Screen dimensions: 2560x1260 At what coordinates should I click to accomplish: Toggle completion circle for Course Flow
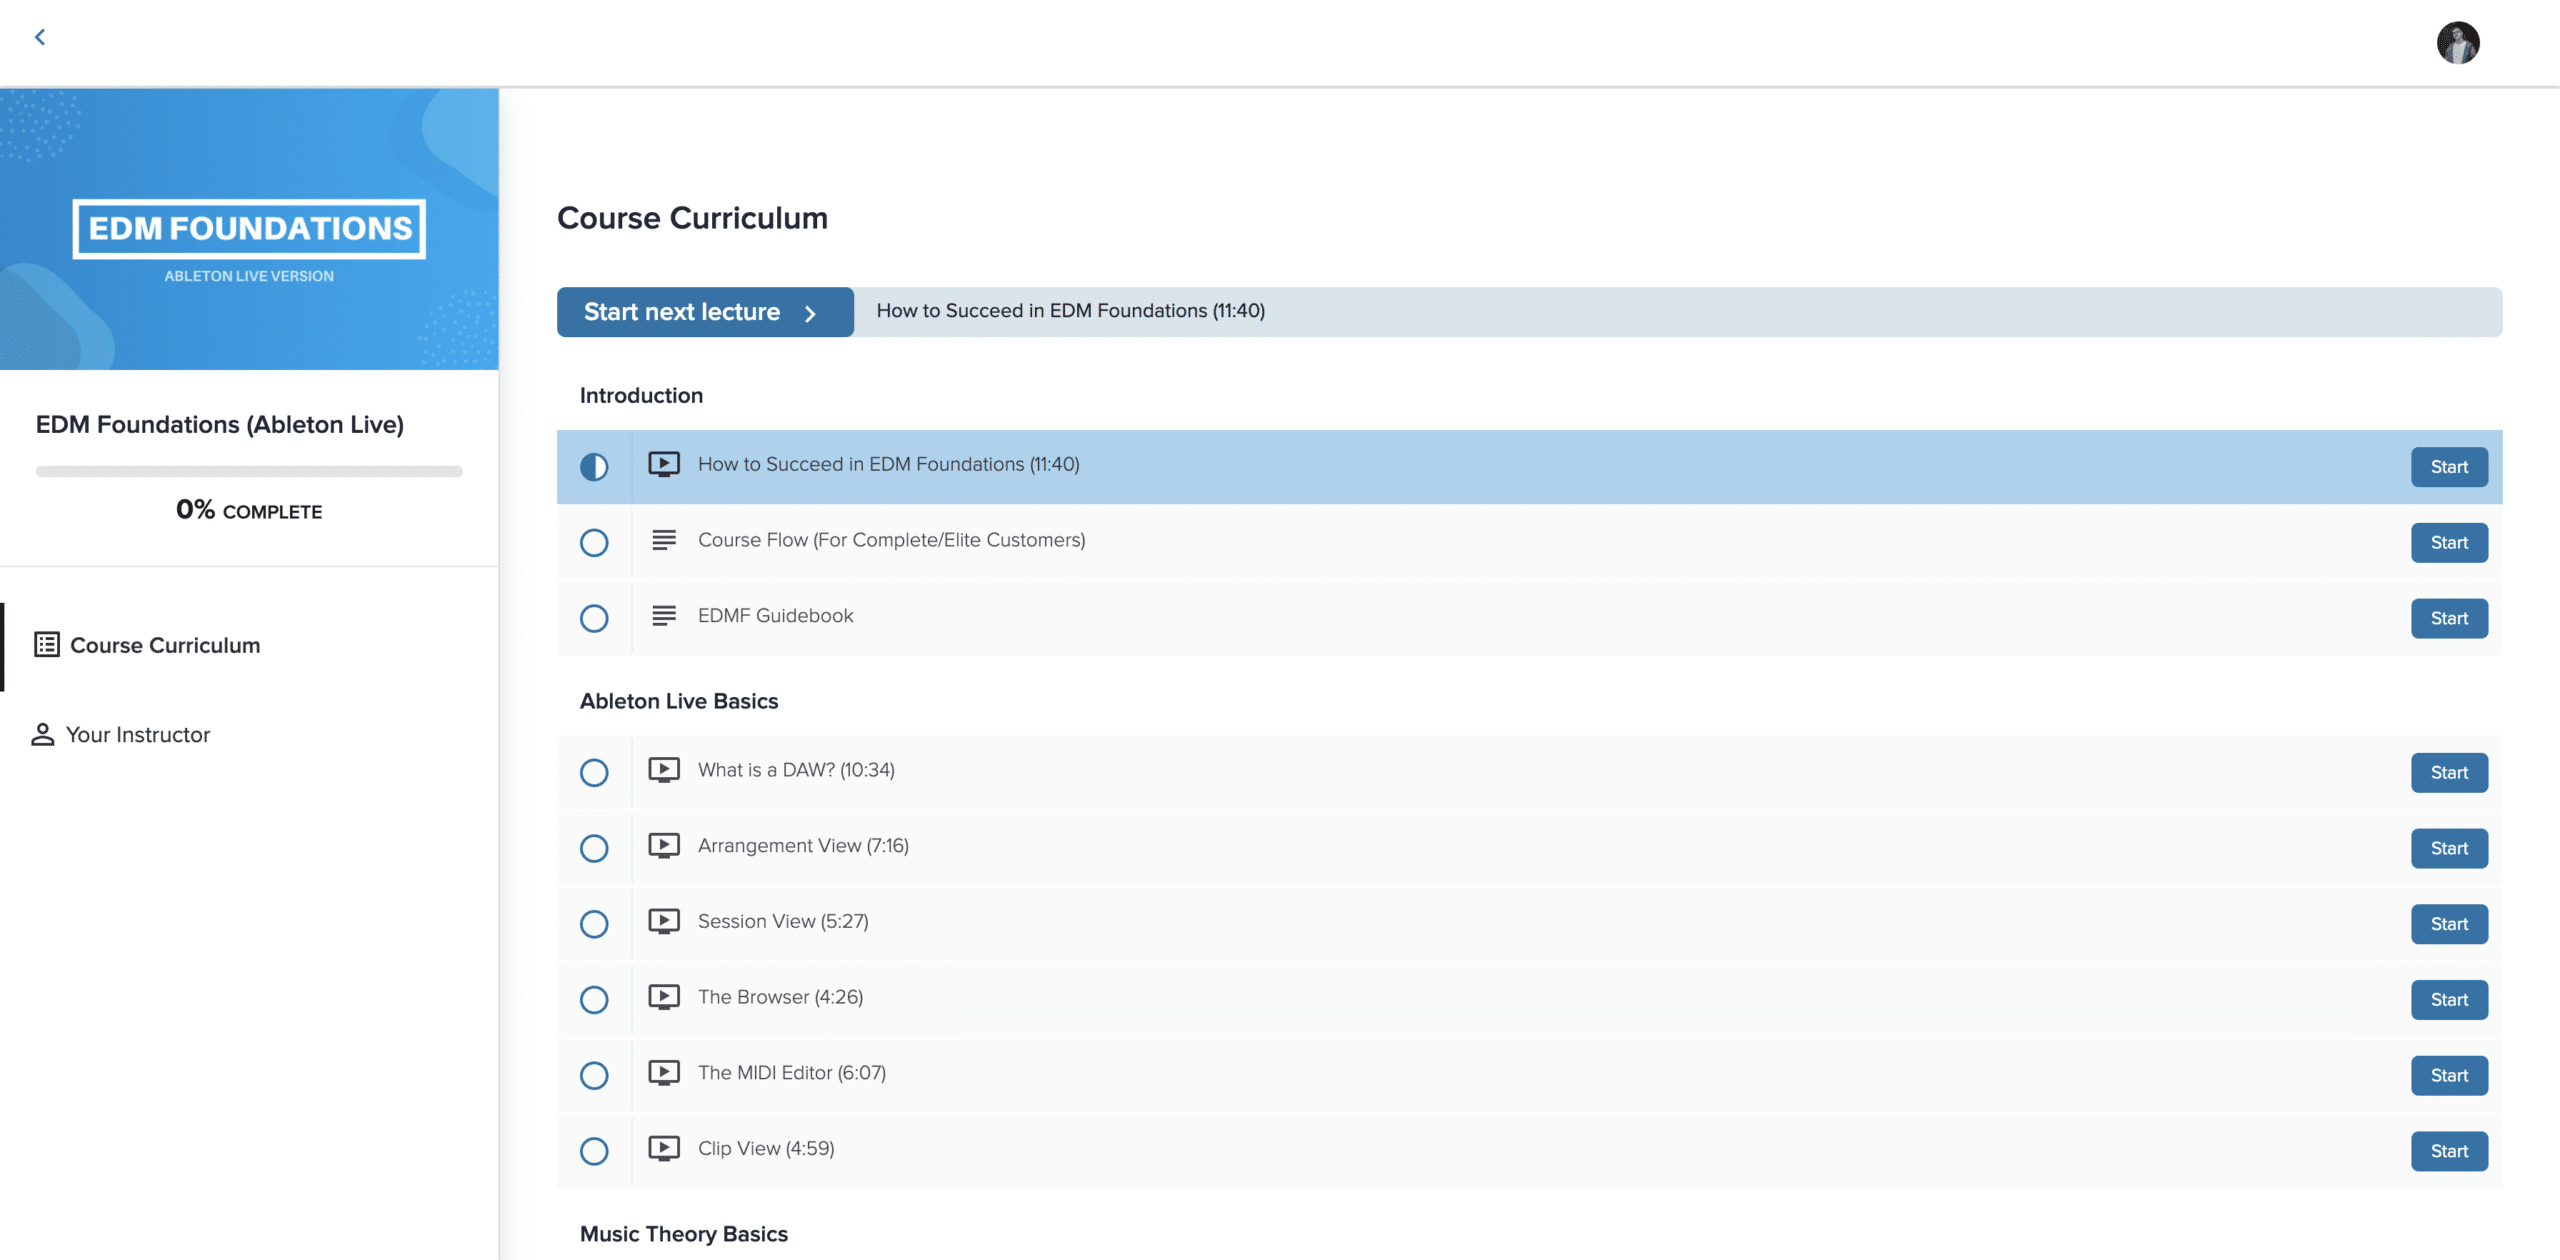[x=594, y=543]
